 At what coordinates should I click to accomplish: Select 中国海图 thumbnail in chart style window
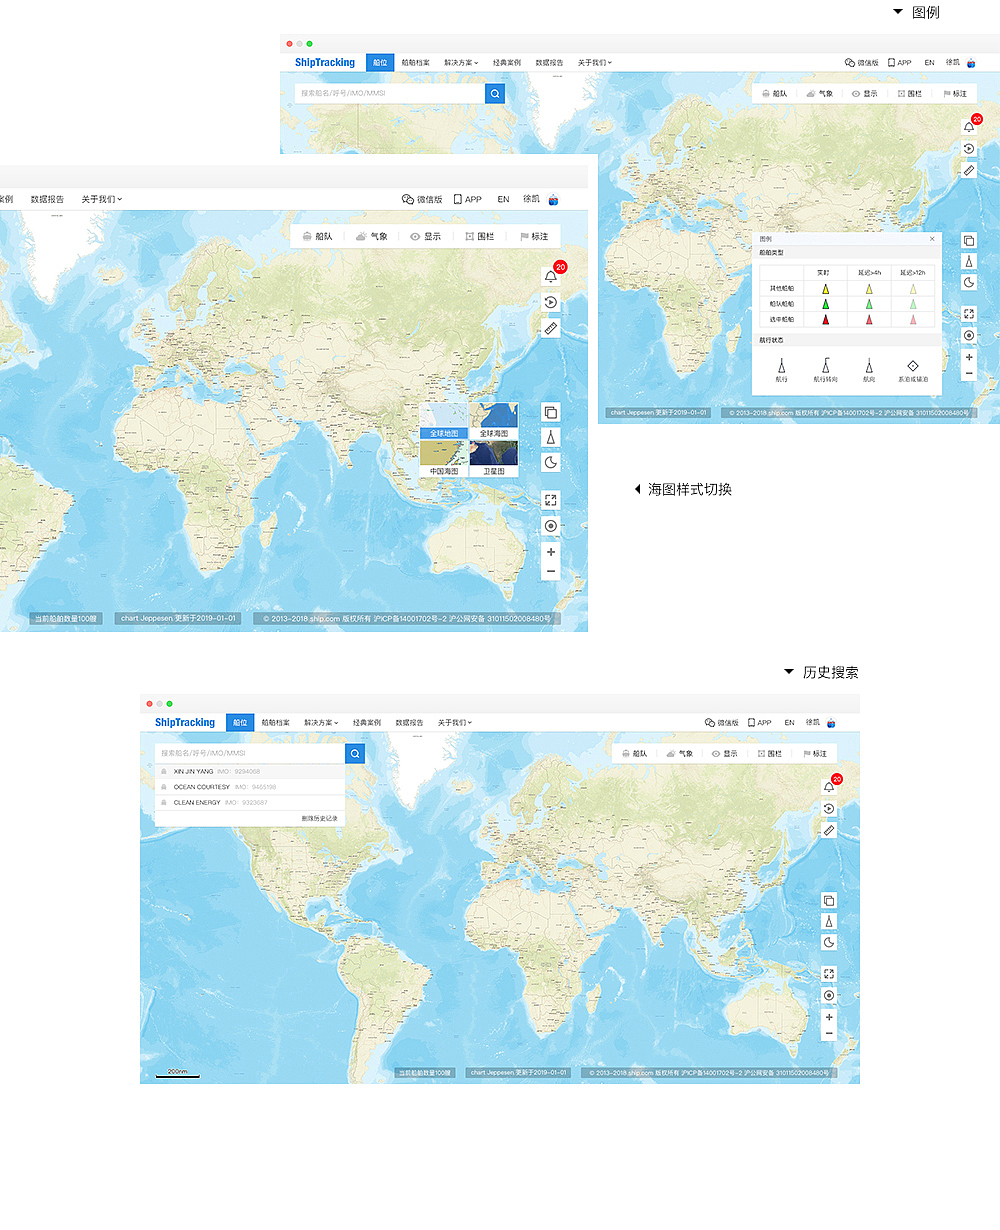444,458
